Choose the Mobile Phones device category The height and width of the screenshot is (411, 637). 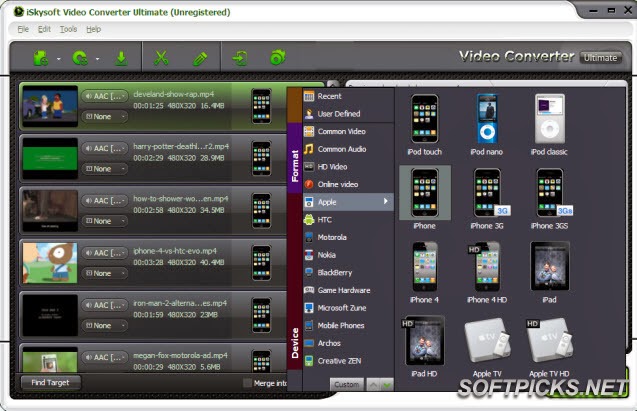349,325
